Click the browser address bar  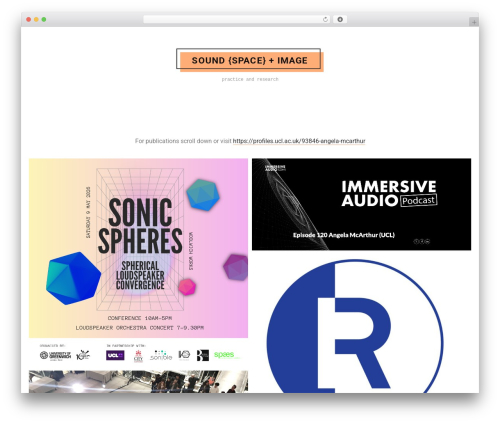click(x=237, y=19)
